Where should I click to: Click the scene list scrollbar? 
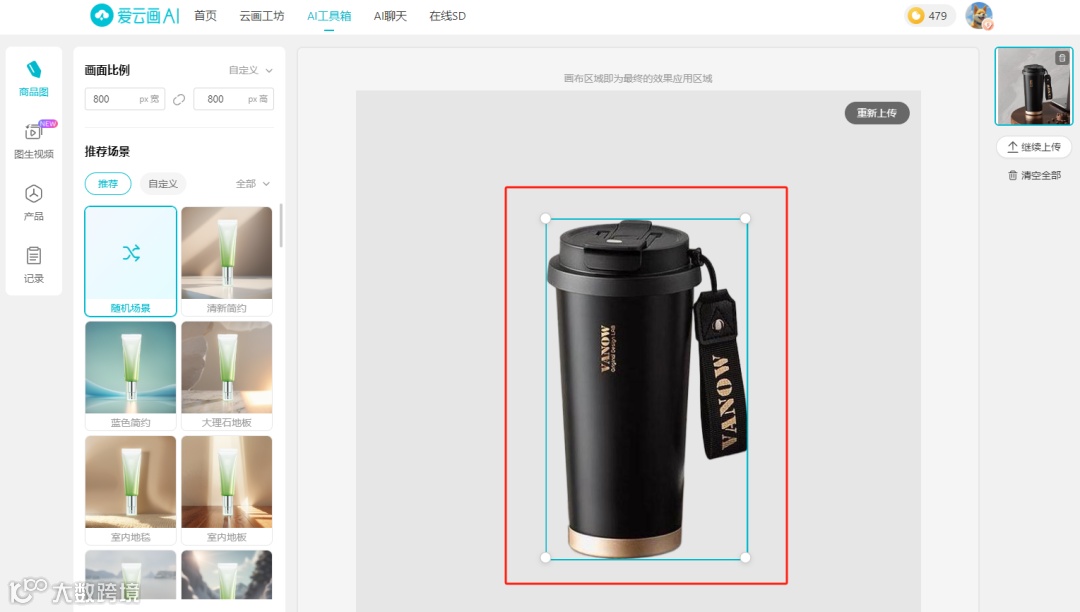pos(281,225)
